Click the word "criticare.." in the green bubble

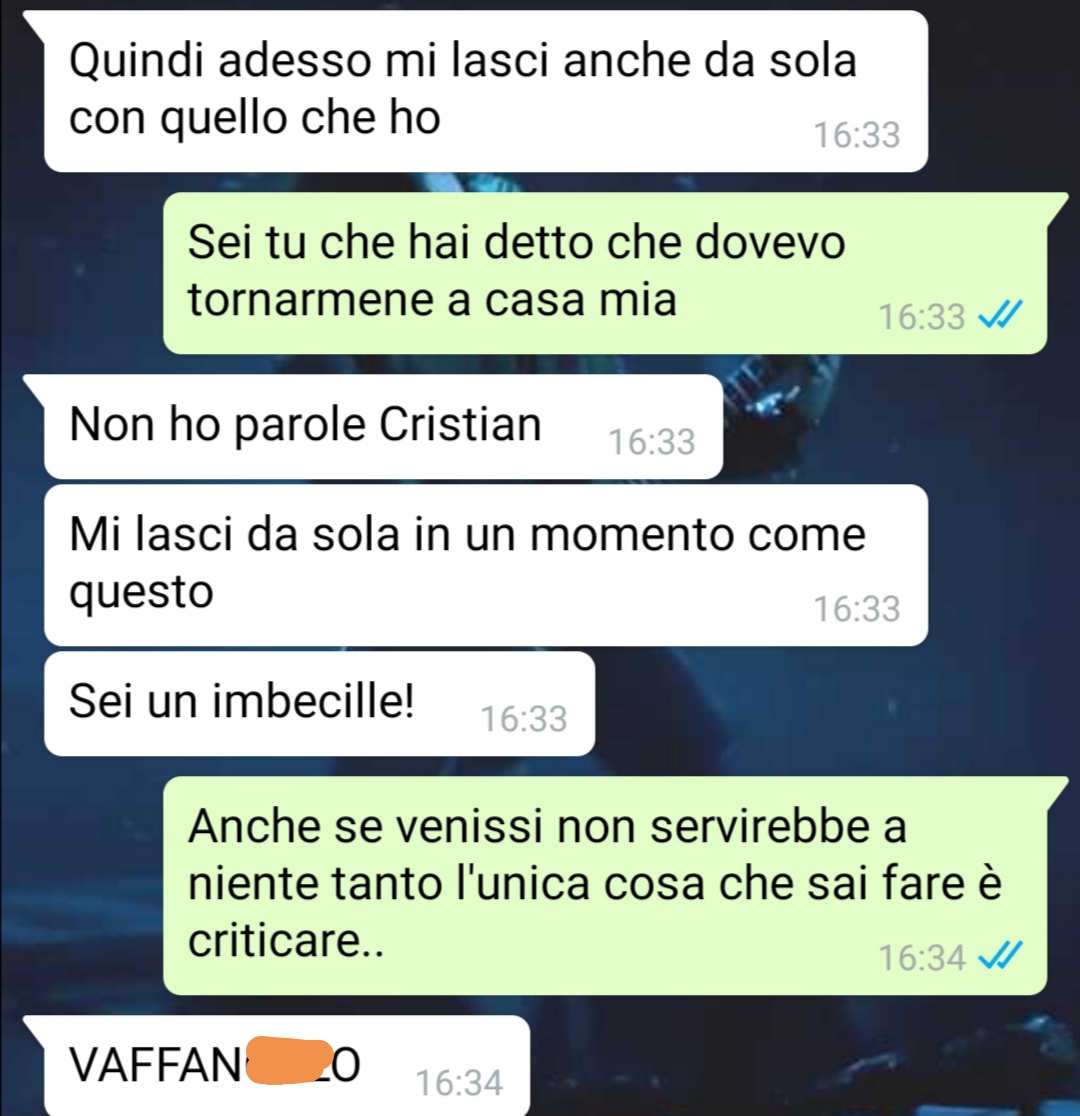coord(286,940)
